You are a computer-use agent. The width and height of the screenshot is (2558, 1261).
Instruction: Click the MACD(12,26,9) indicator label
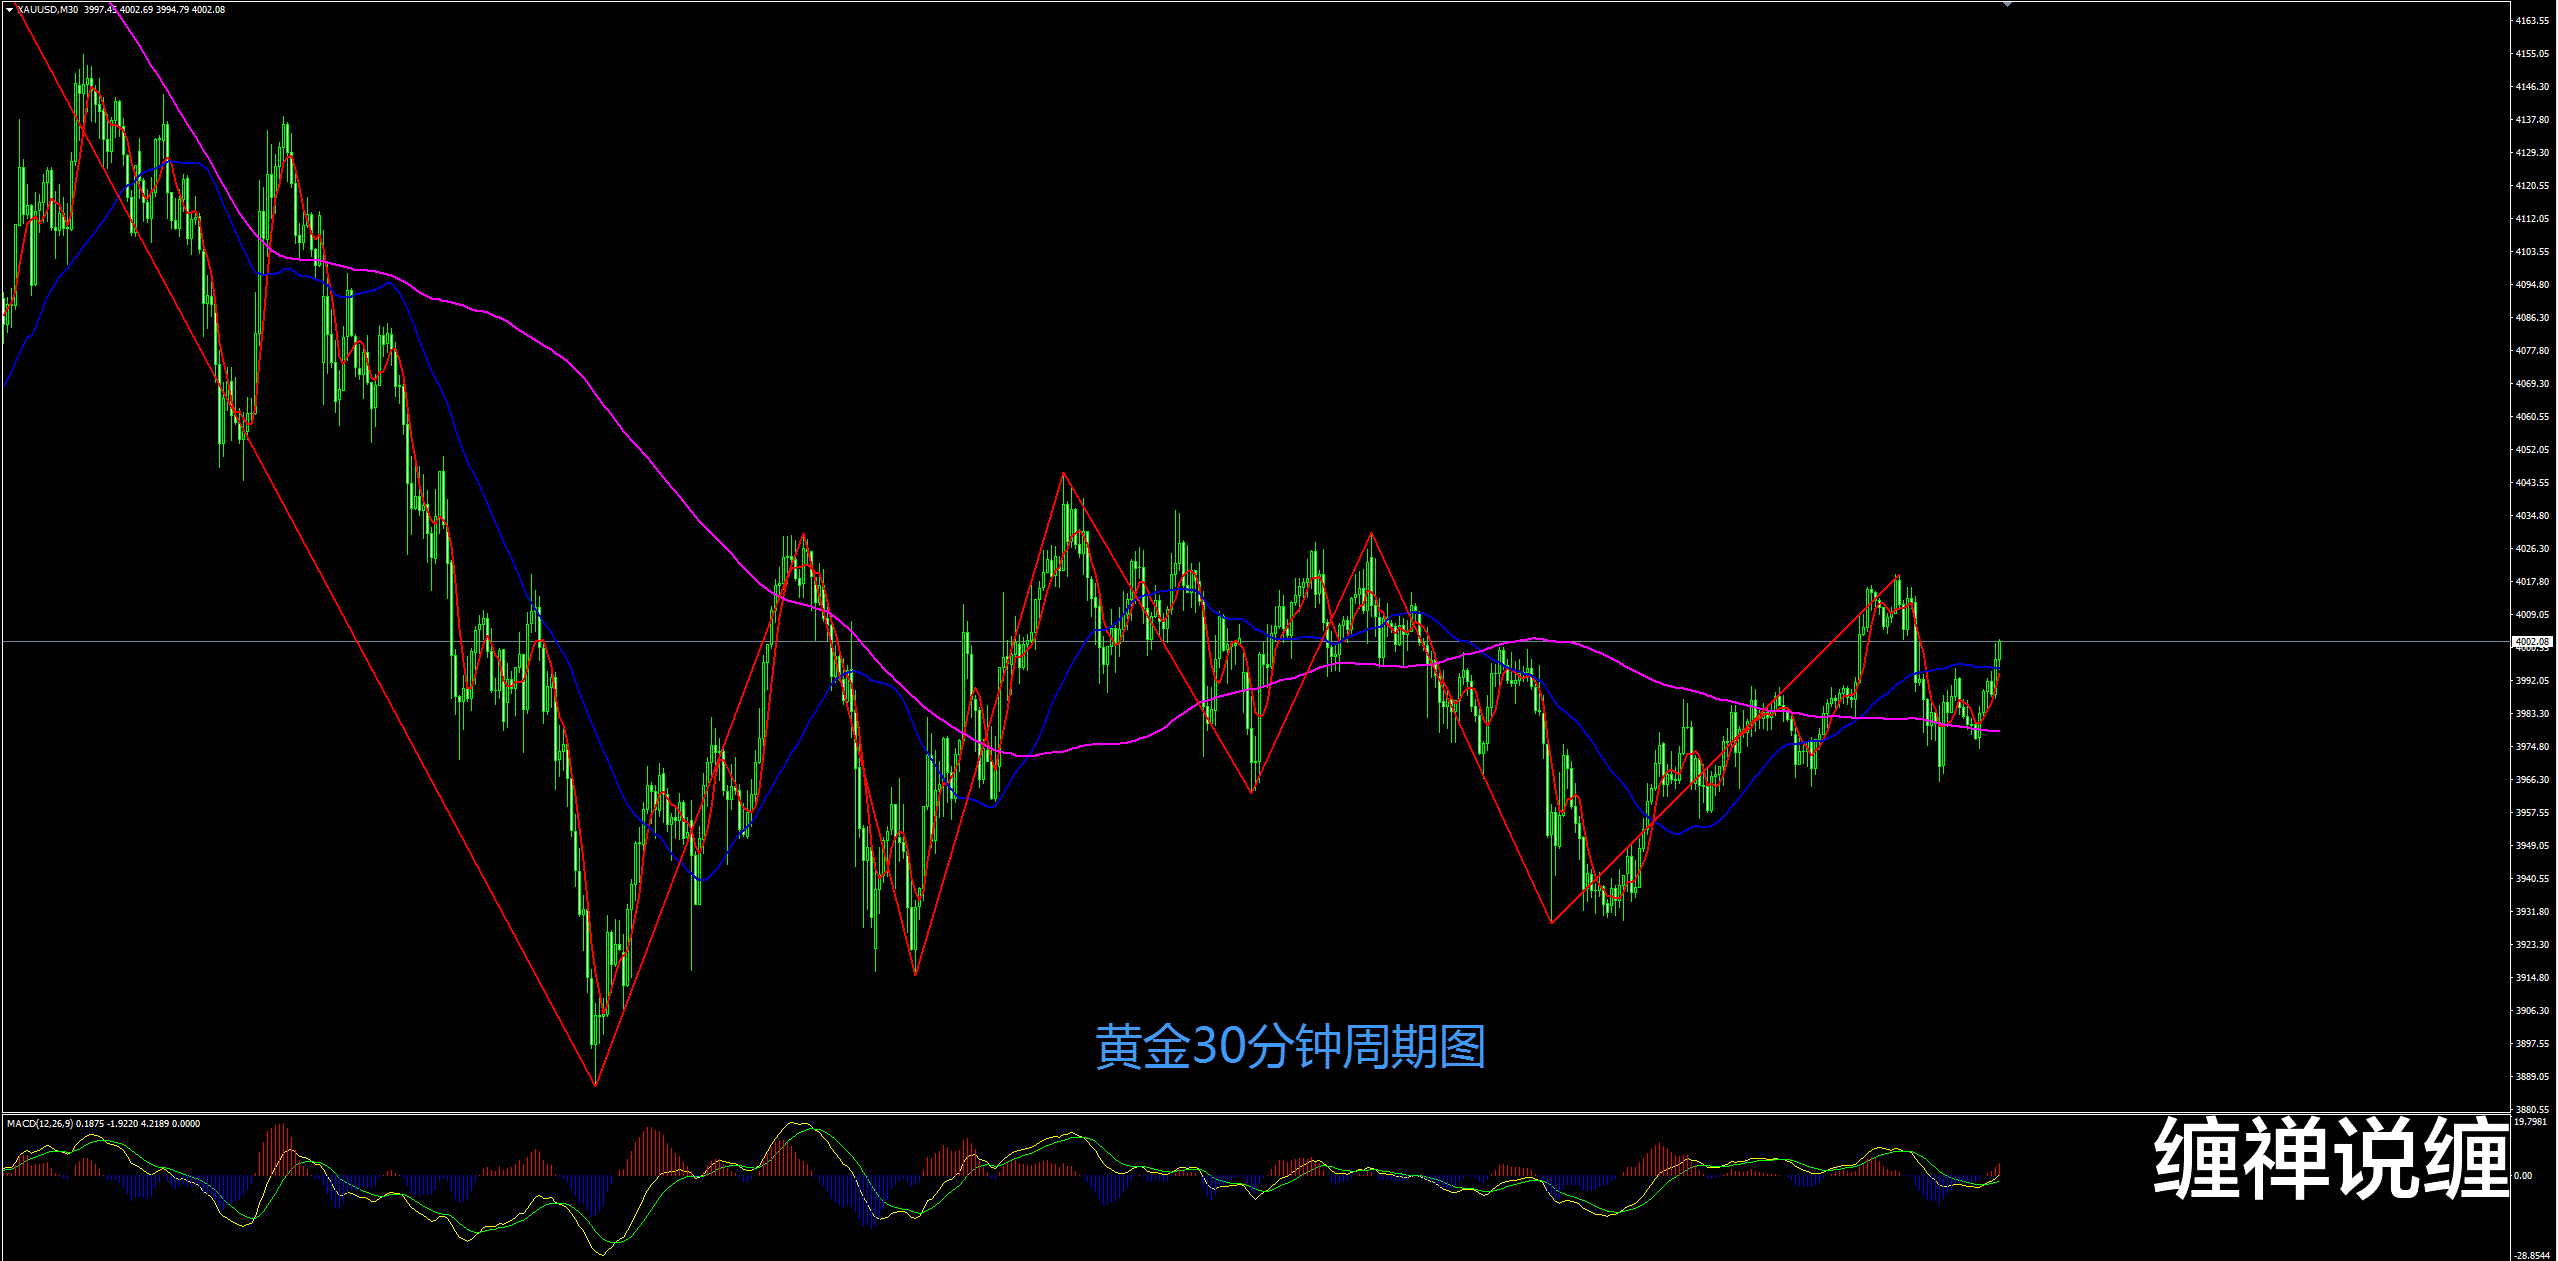pos(40,1124)
